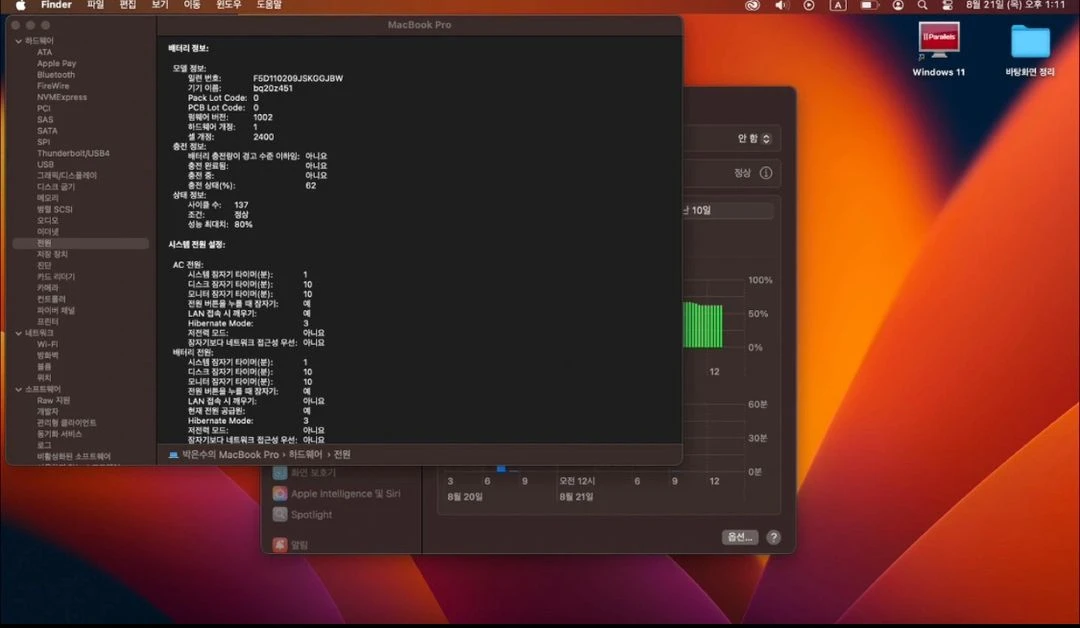The height and width of the screenshot is (628, 1080).
Task: Select Wi-Fi under 네트워크
Action: [x=48, y=344]
